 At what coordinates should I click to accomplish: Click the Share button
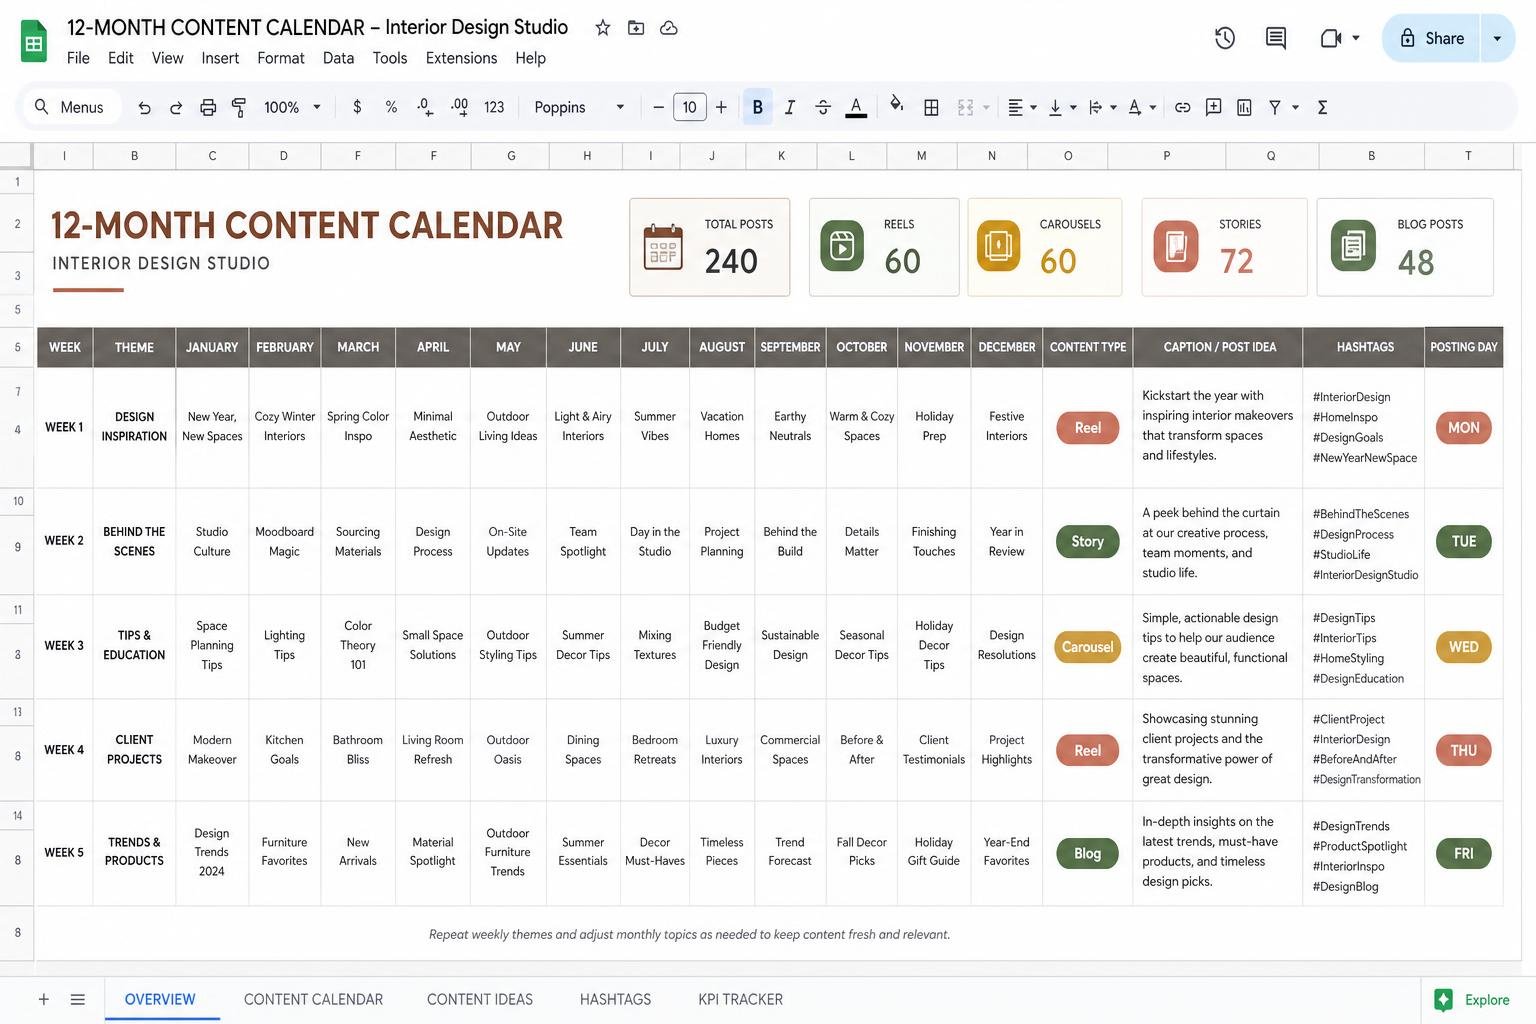tap(1431, 38)
